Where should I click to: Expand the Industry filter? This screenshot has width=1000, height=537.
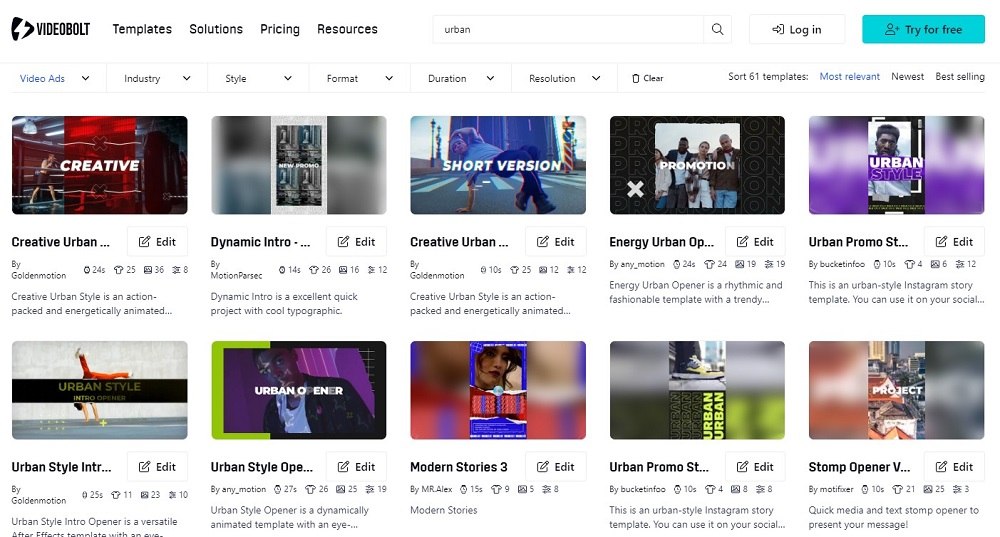tap(158, 78)
